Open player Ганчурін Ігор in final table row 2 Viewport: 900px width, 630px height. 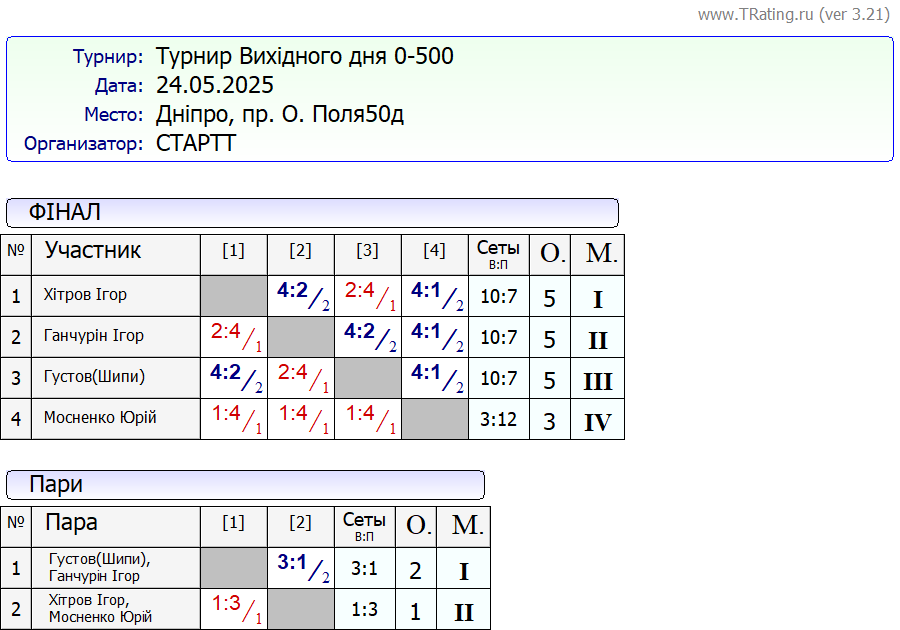coord(93,336)
